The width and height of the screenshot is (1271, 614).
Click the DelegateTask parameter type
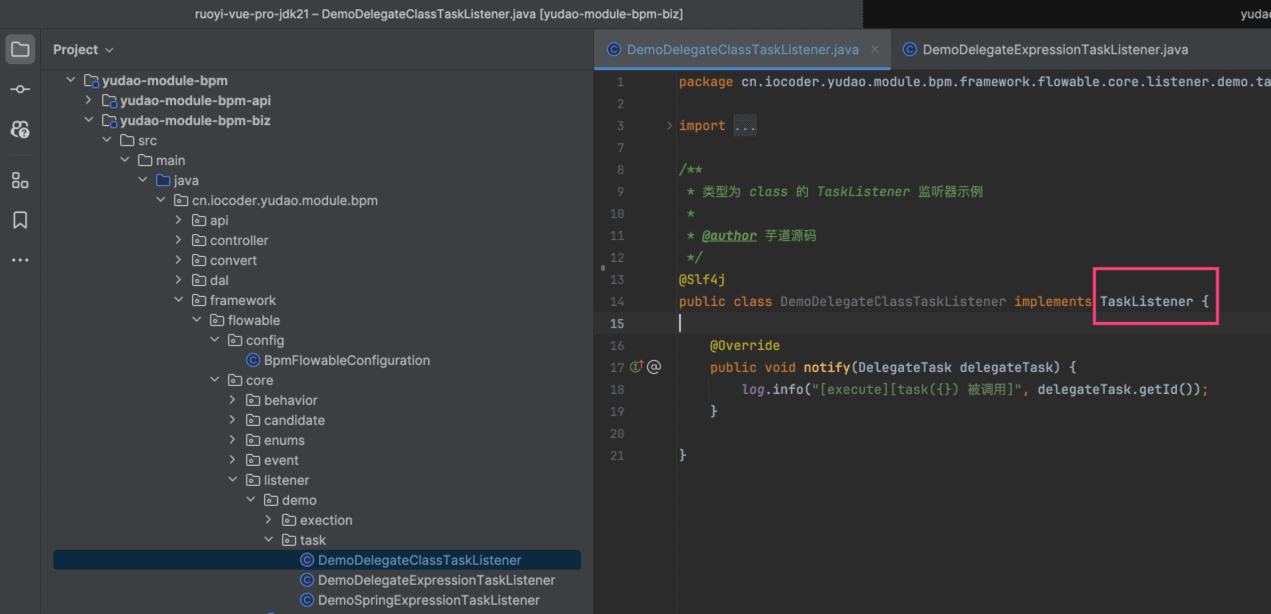point(905,367)
